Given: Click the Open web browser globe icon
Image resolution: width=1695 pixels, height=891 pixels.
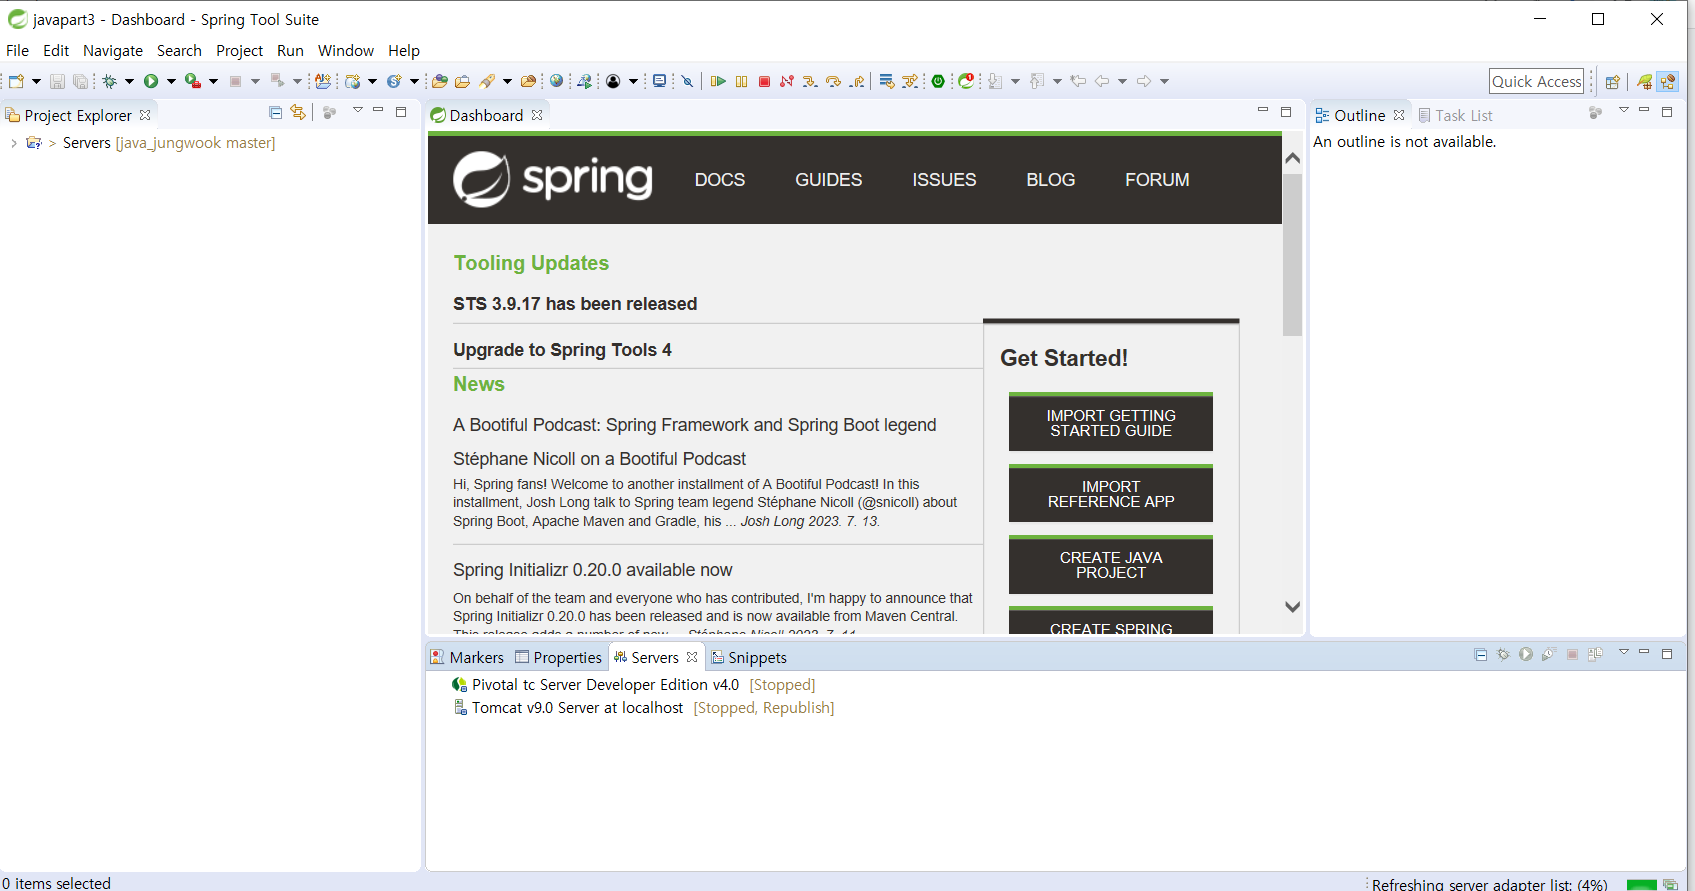Looking at the screenshot, I should 557,81.
